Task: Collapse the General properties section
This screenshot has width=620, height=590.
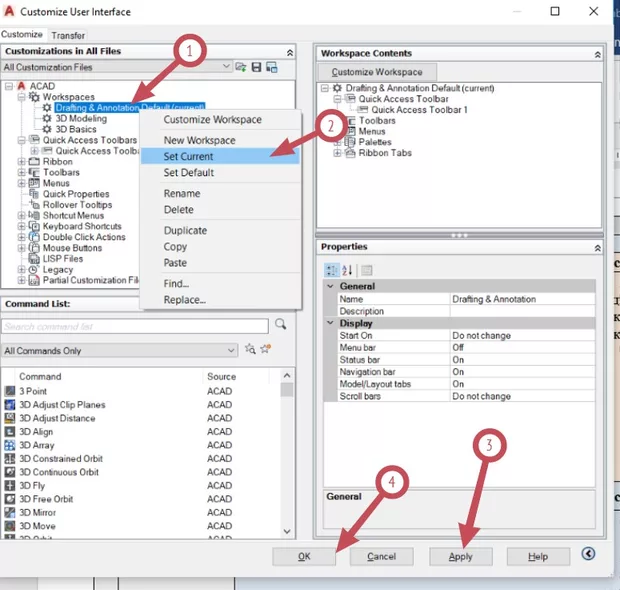Action: (x=330, y=286)
